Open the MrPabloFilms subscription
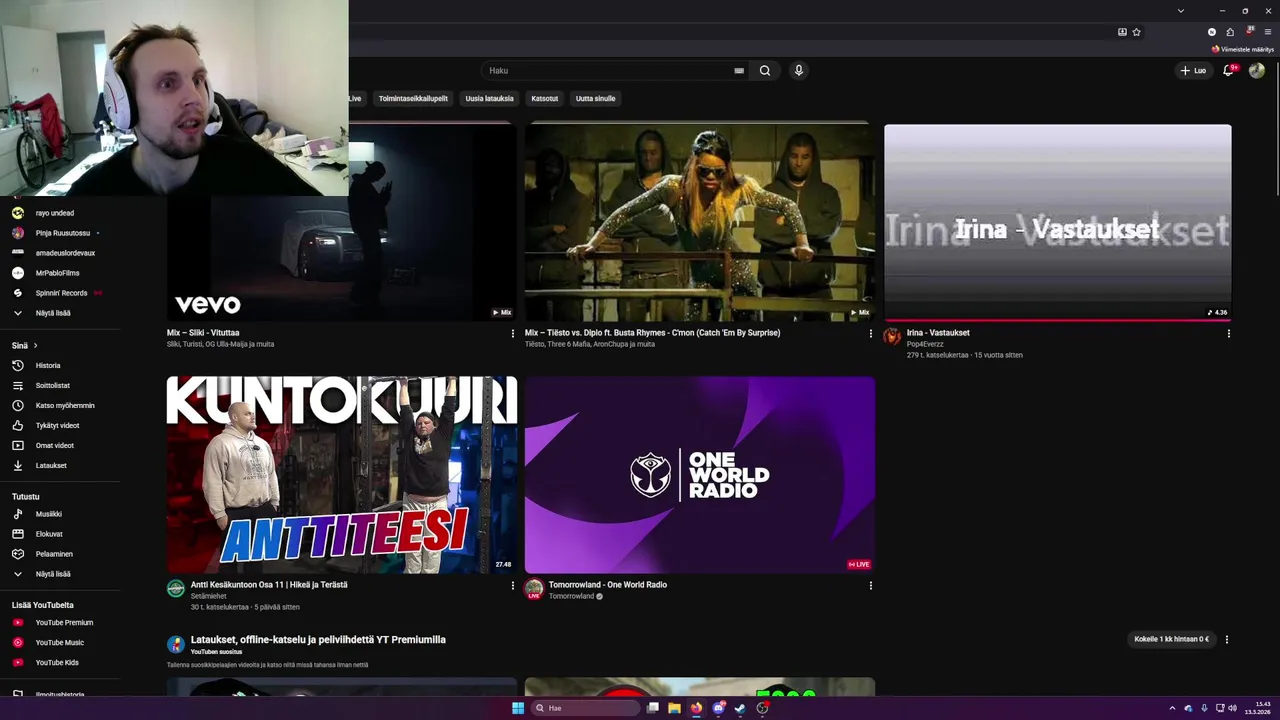 click(57, 273)
